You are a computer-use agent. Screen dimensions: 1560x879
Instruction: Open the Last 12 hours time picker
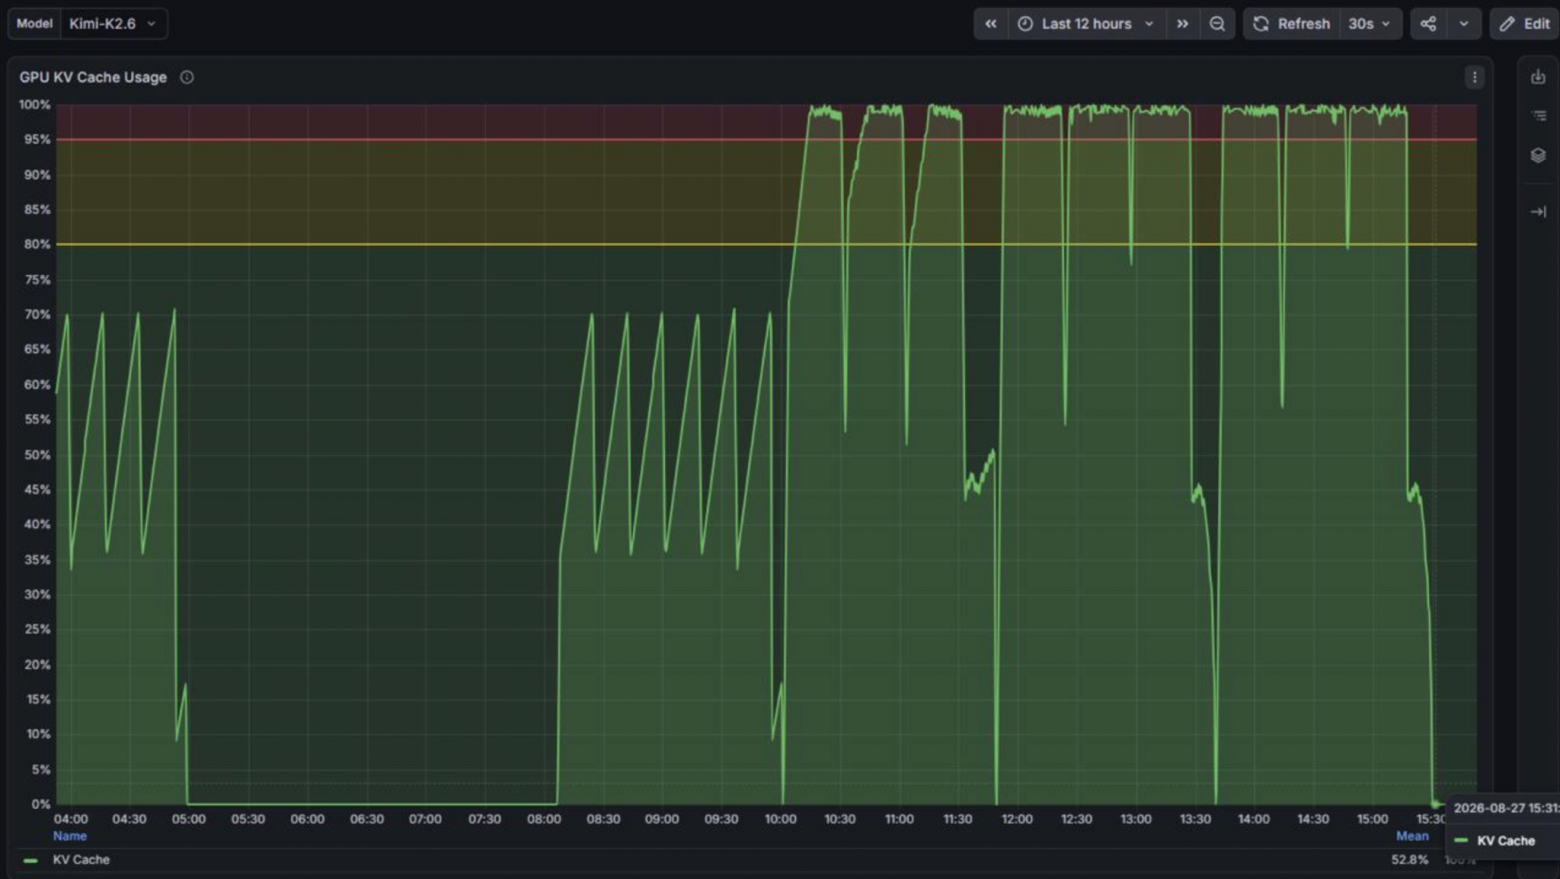click(x=1086, y=23)
